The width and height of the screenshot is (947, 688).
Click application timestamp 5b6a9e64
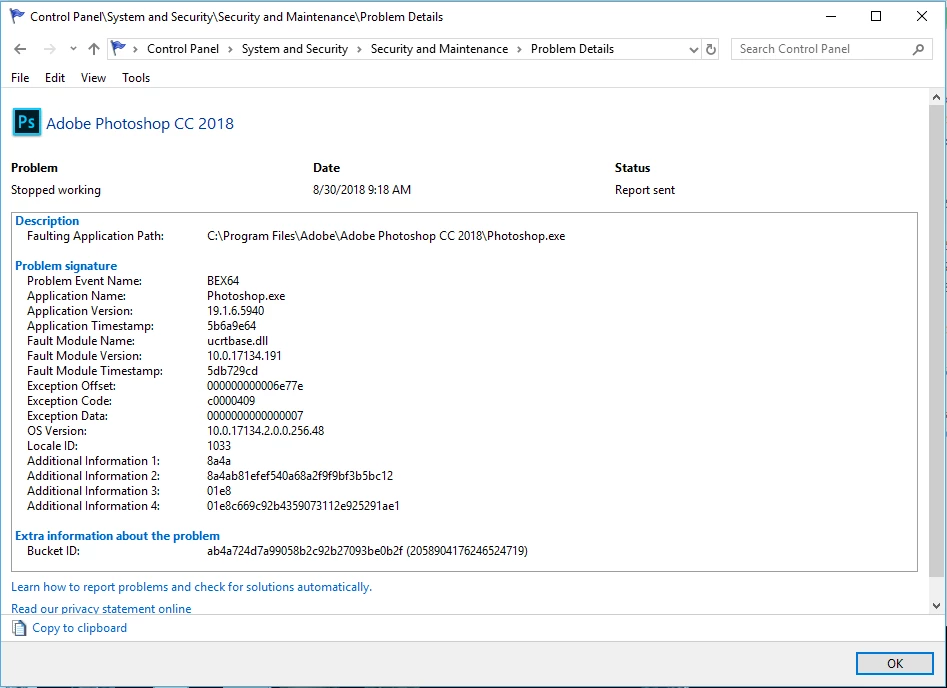coord(231,326)
